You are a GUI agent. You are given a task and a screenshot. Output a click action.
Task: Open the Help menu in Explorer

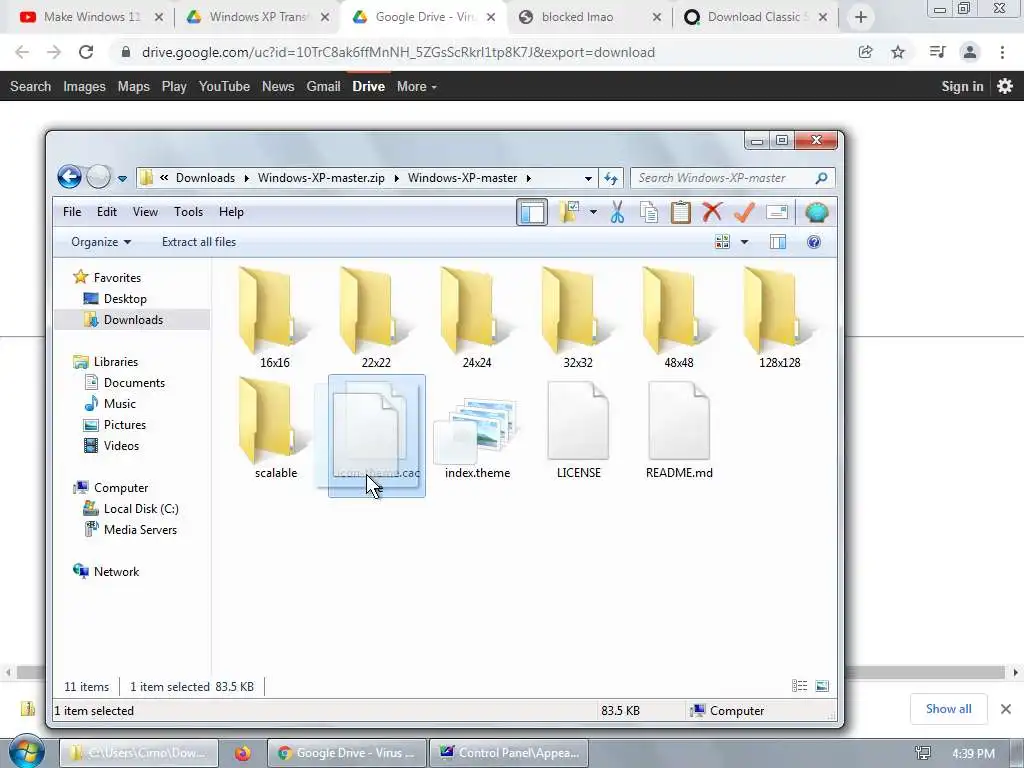(x=231, y=212)
